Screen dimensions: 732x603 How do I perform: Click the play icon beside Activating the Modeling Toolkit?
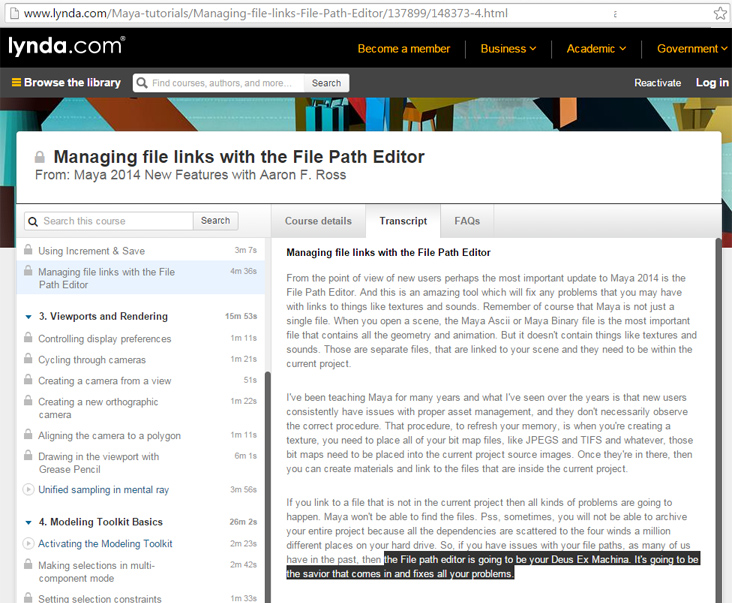click(27, 544)
